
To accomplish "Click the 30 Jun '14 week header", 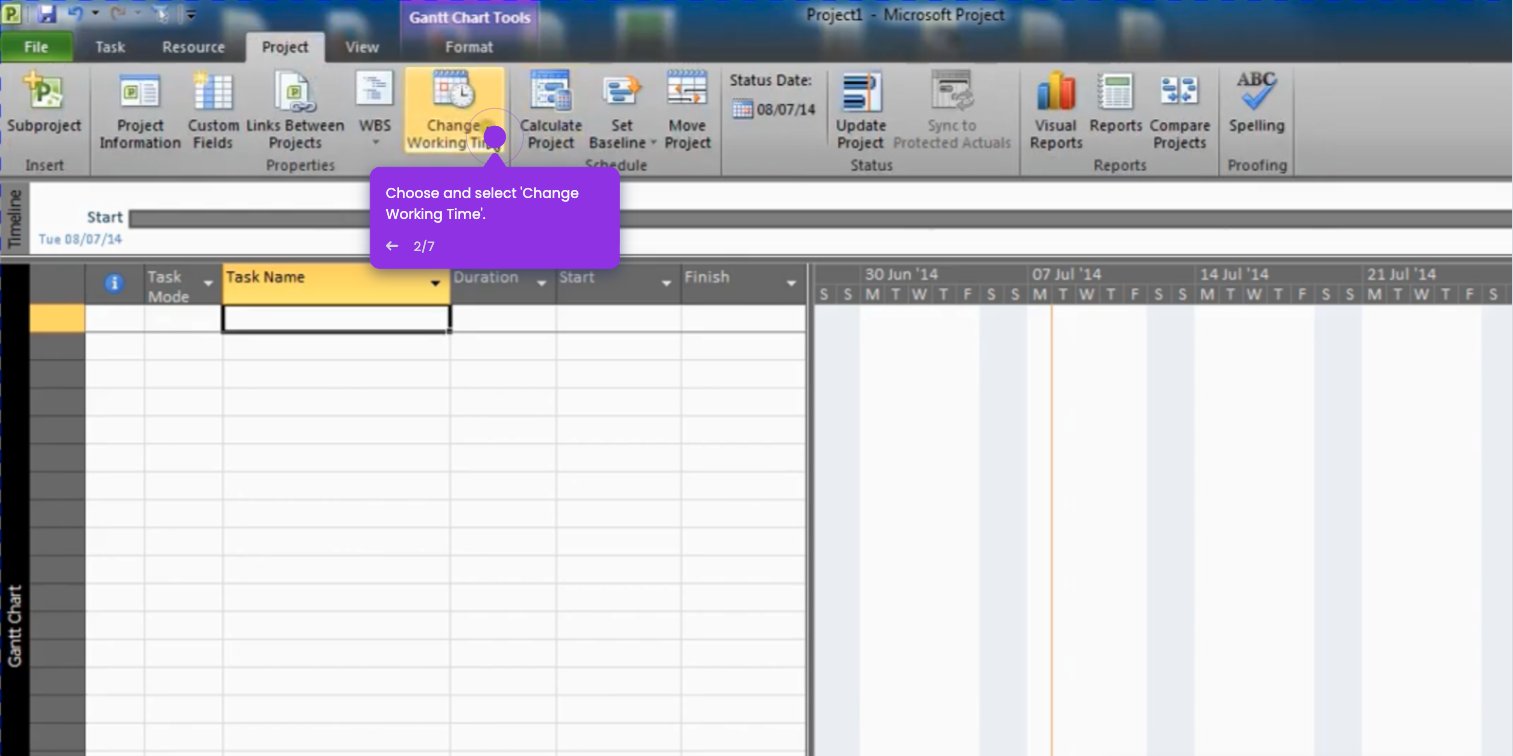I will click(902, 274).
